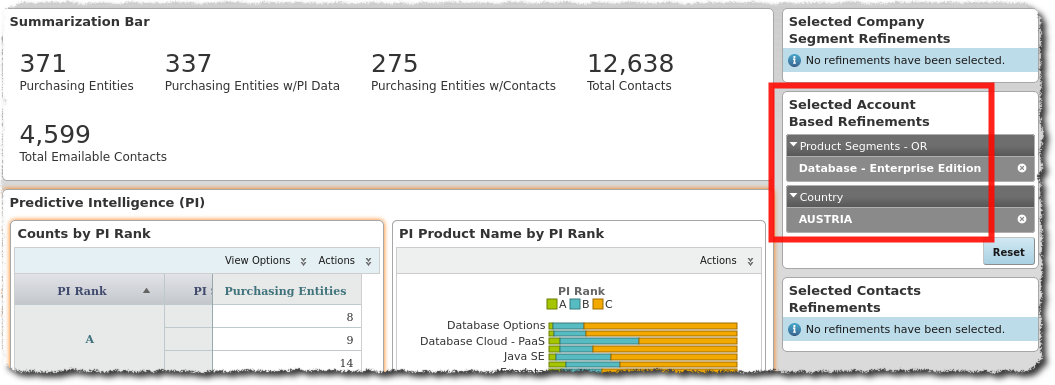1055x385 pixels.
Task: Remove the Database - Enterprise Edition refinement
Action: pyautogui.click(x=1021, y=168)
